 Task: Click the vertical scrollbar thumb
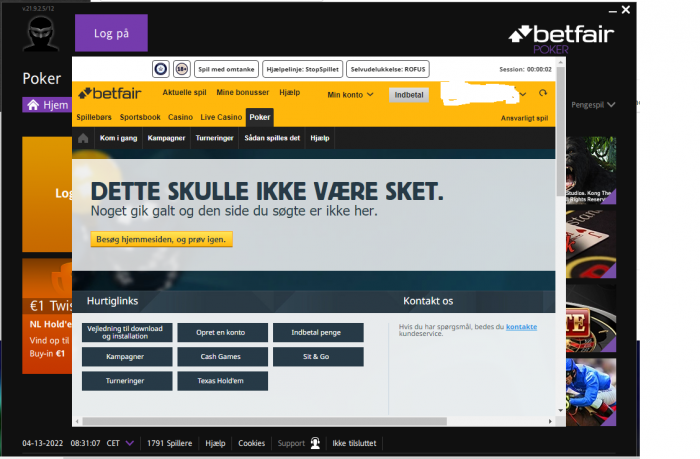pyautogui.click(x=561, y=131)
